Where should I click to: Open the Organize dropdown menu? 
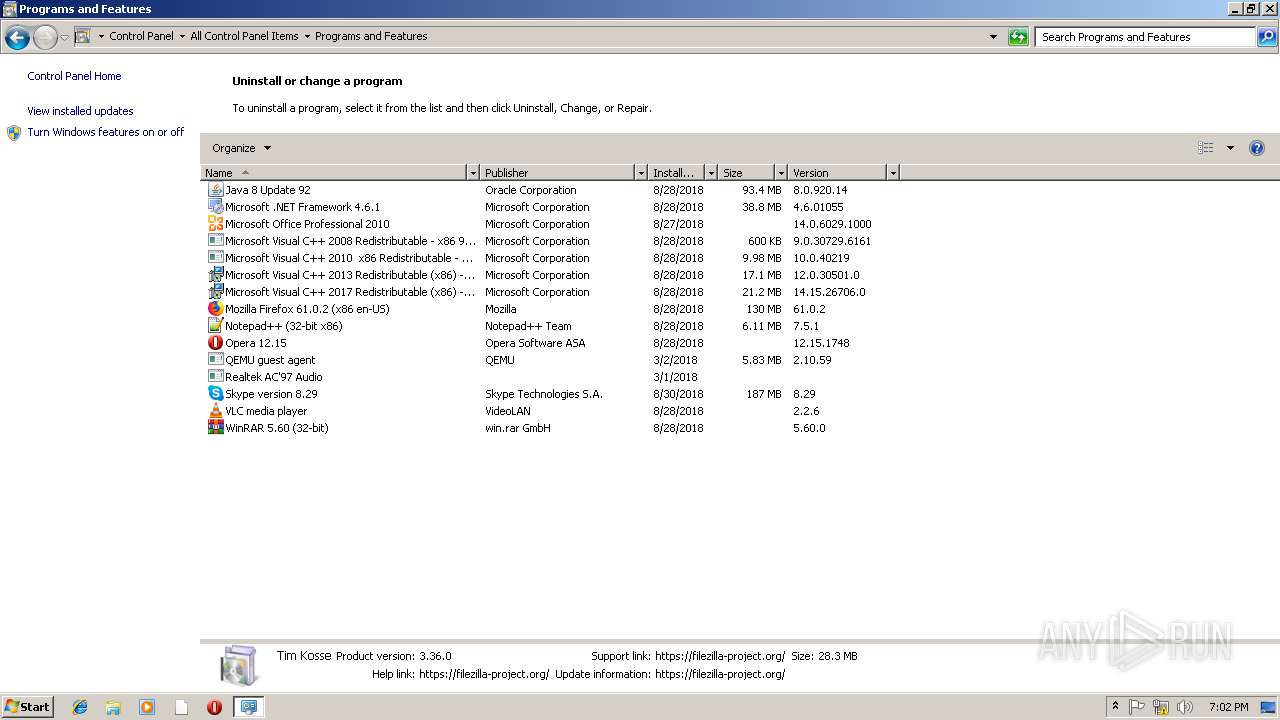241,148
